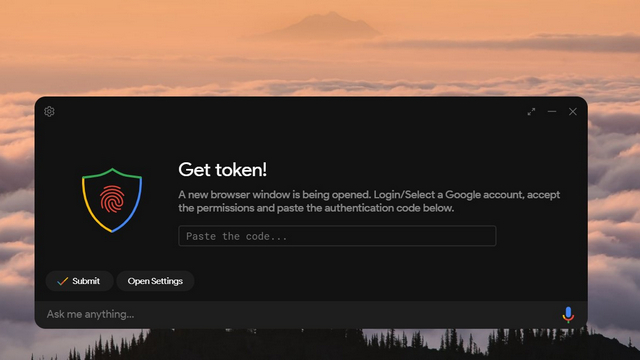Focus the 'Ask me anything...' query box

pos(302,314)
